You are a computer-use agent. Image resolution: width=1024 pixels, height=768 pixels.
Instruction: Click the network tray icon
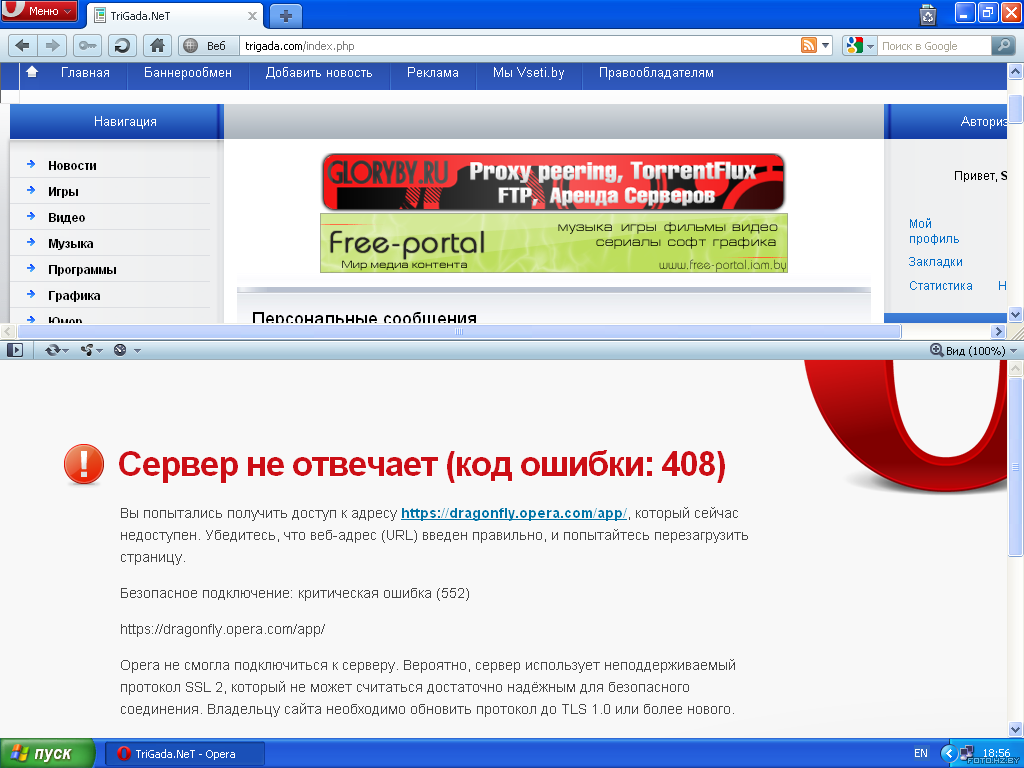(967, 753)
